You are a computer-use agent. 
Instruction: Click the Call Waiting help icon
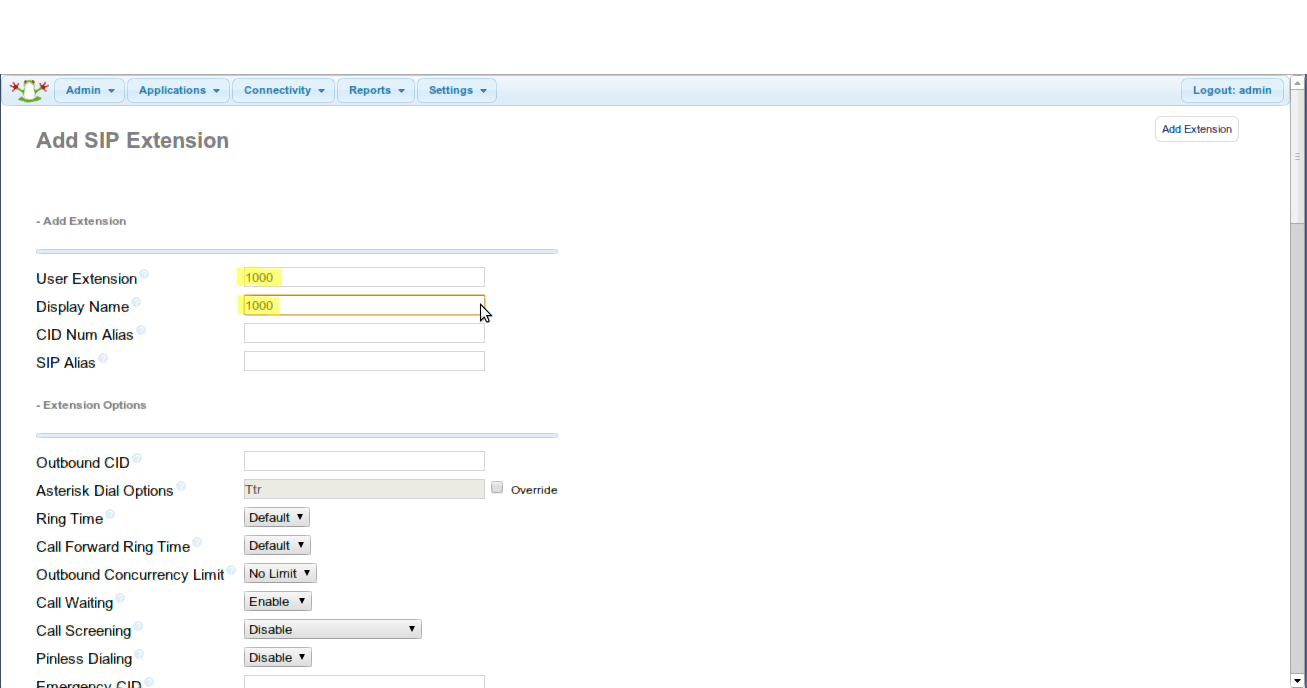[x=119, y=596]
